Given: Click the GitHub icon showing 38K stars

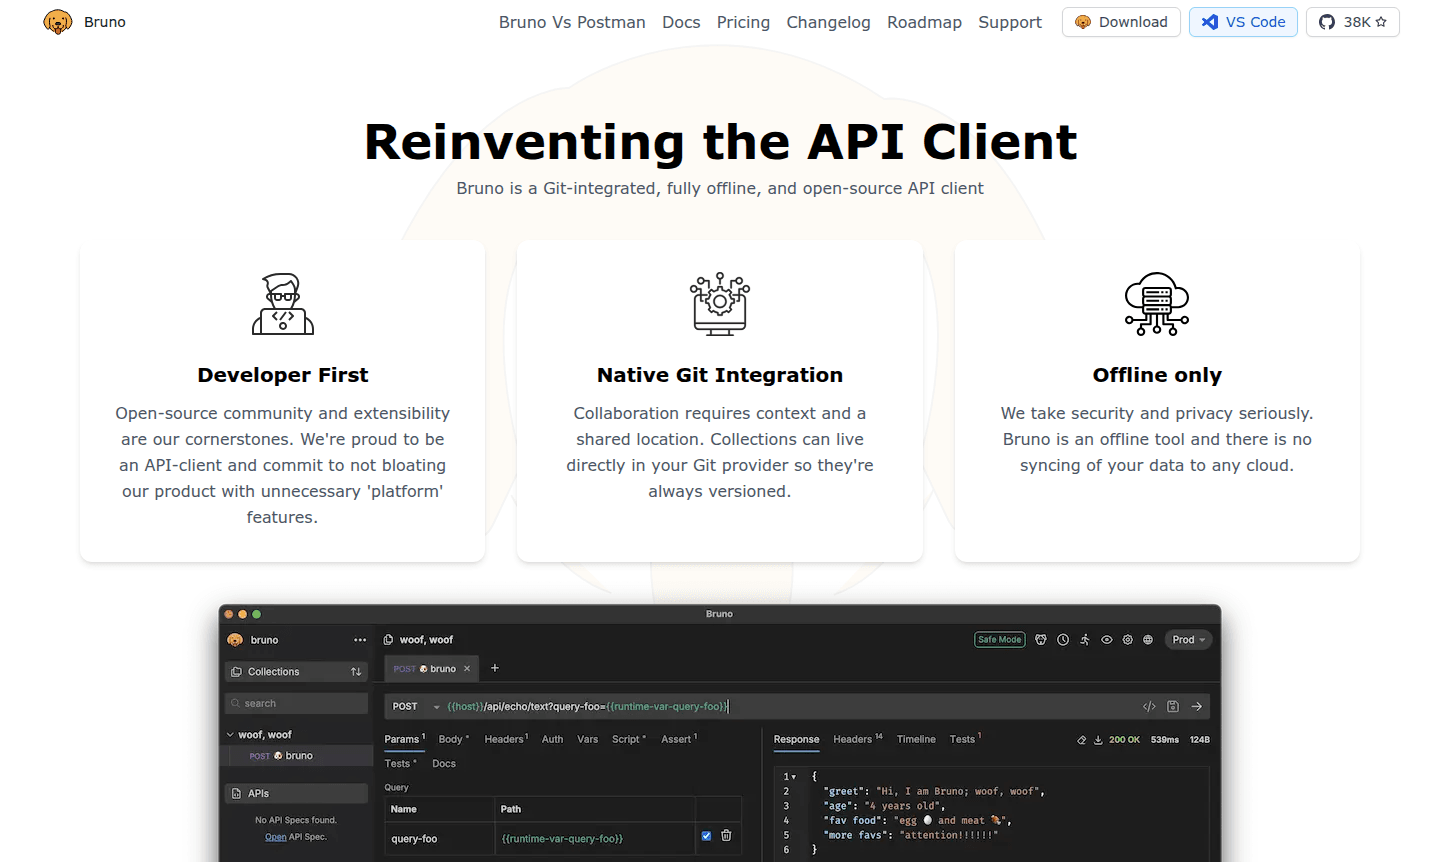Looking at the screenshot, I should pos(1352,21).
